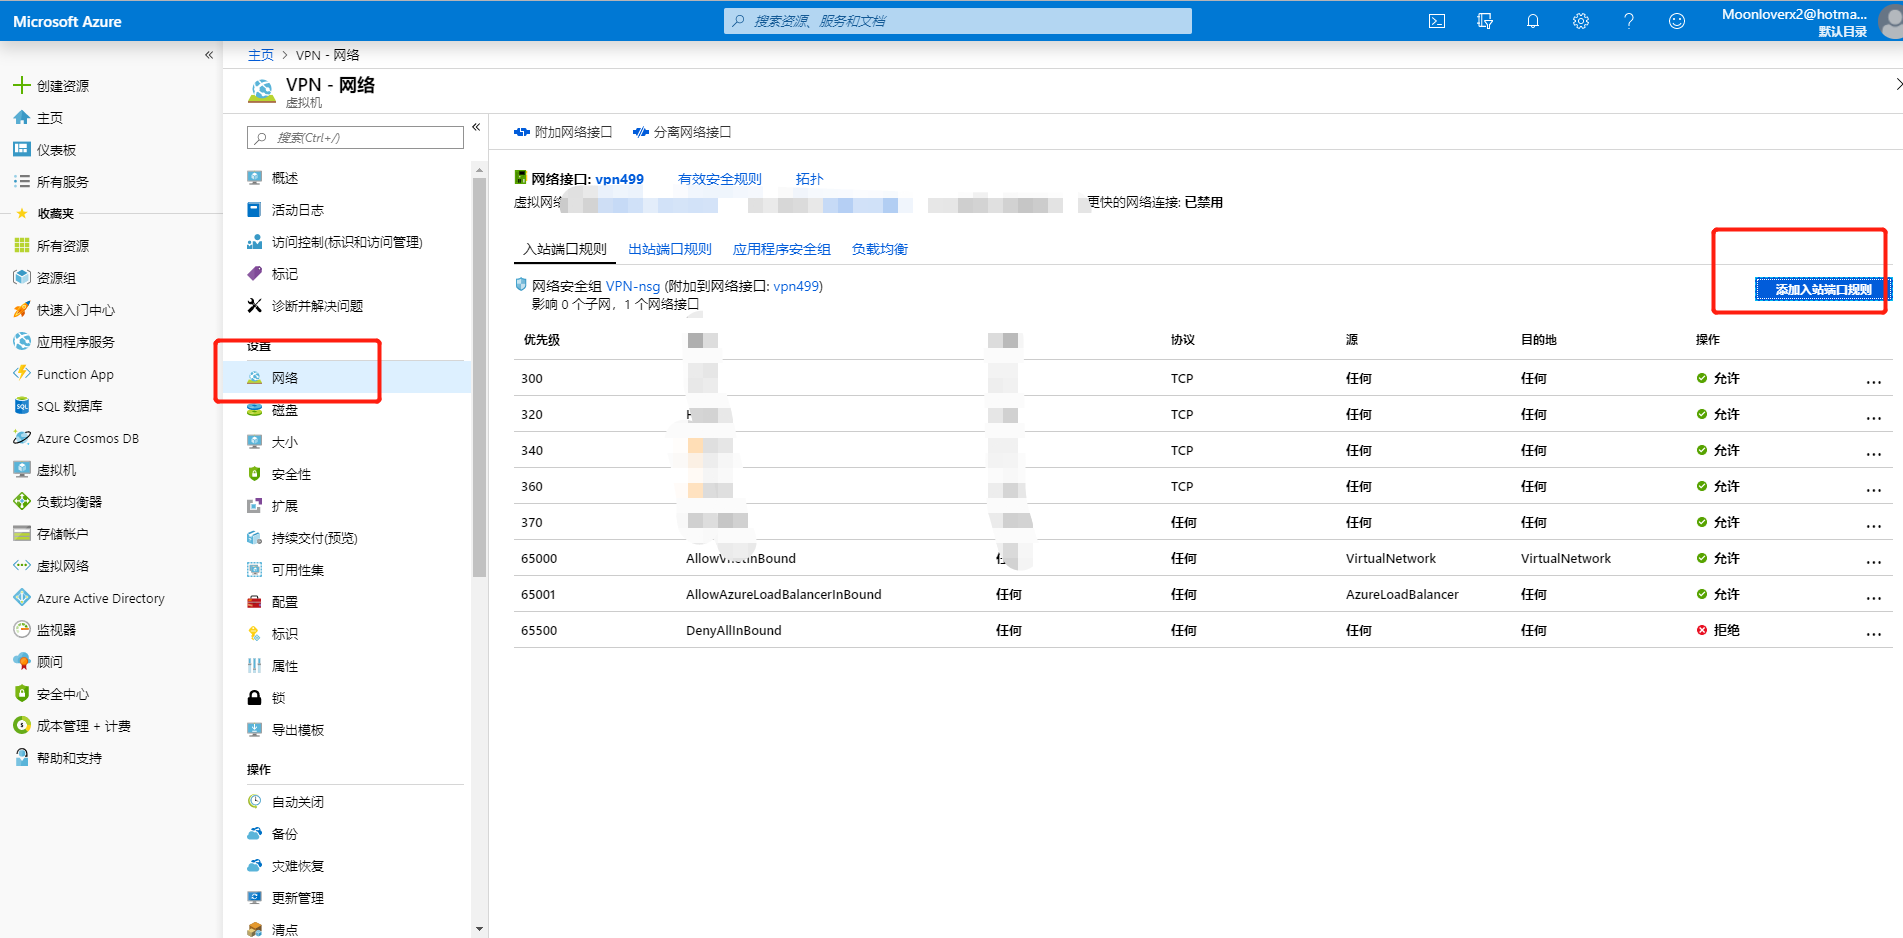
Task: Open directory and subscription filter icon
Action: coord(1485,21)
